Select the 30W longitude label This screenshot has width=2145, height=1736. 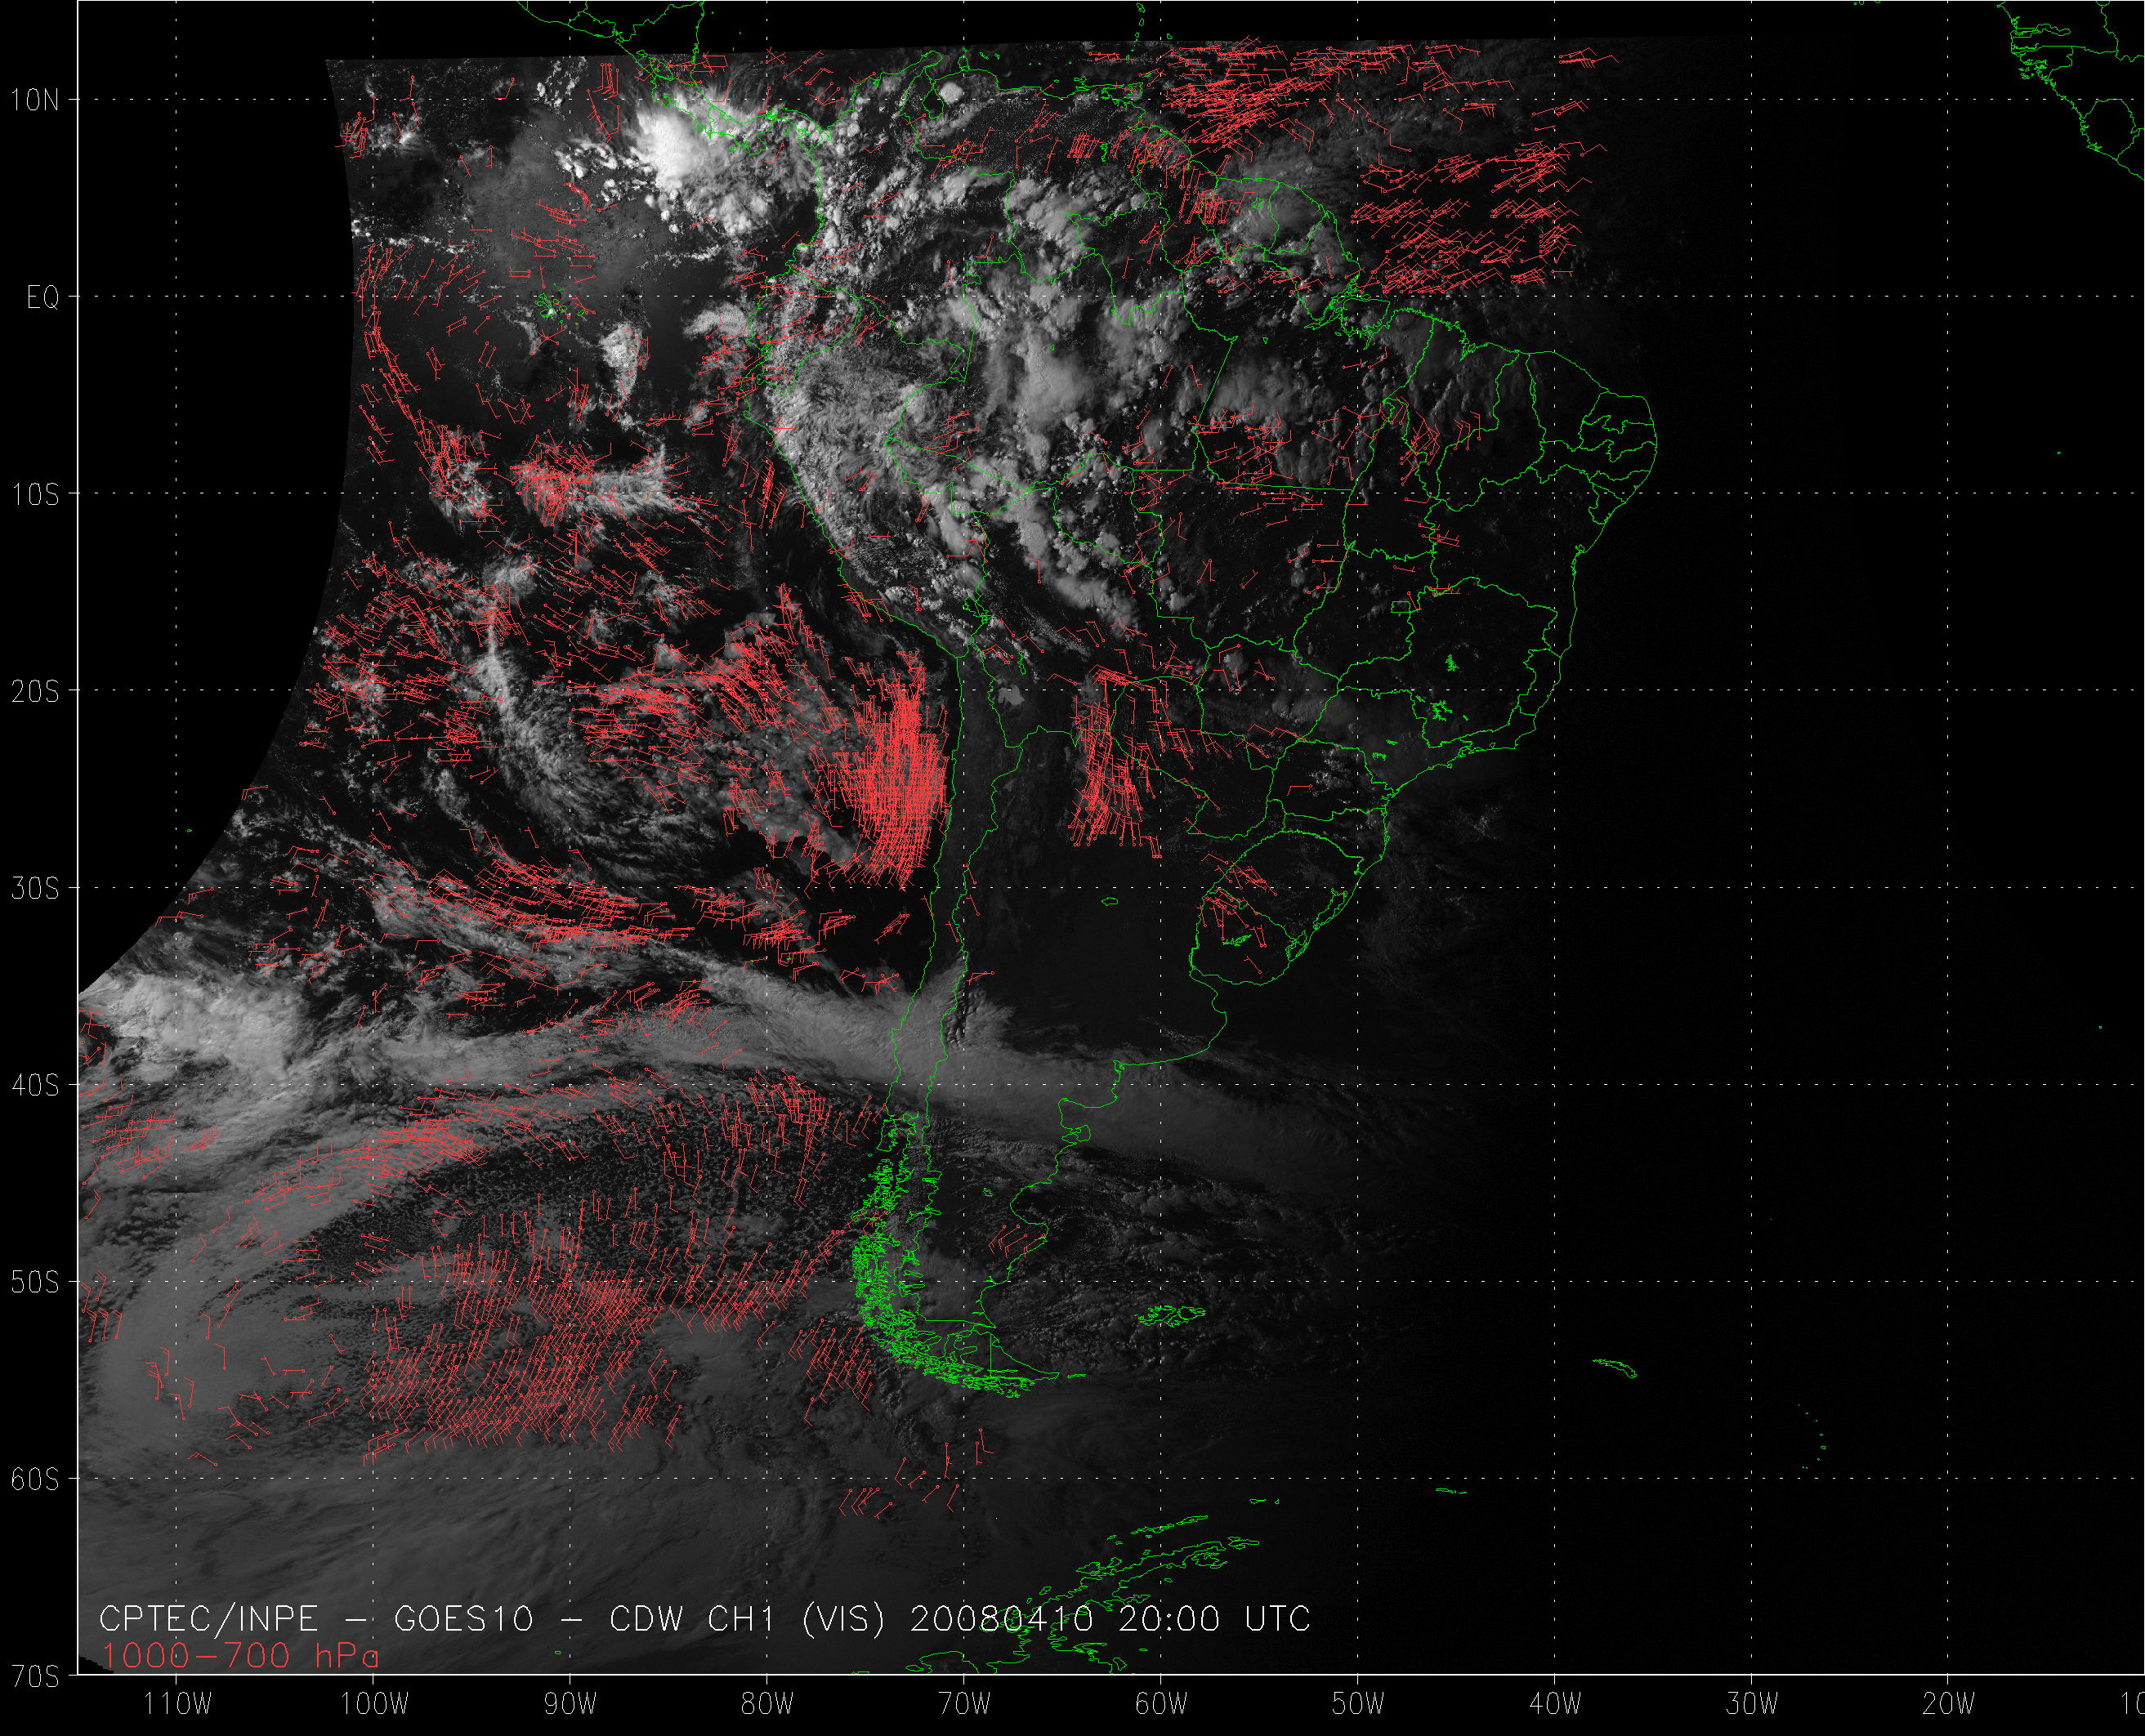1752,1704
